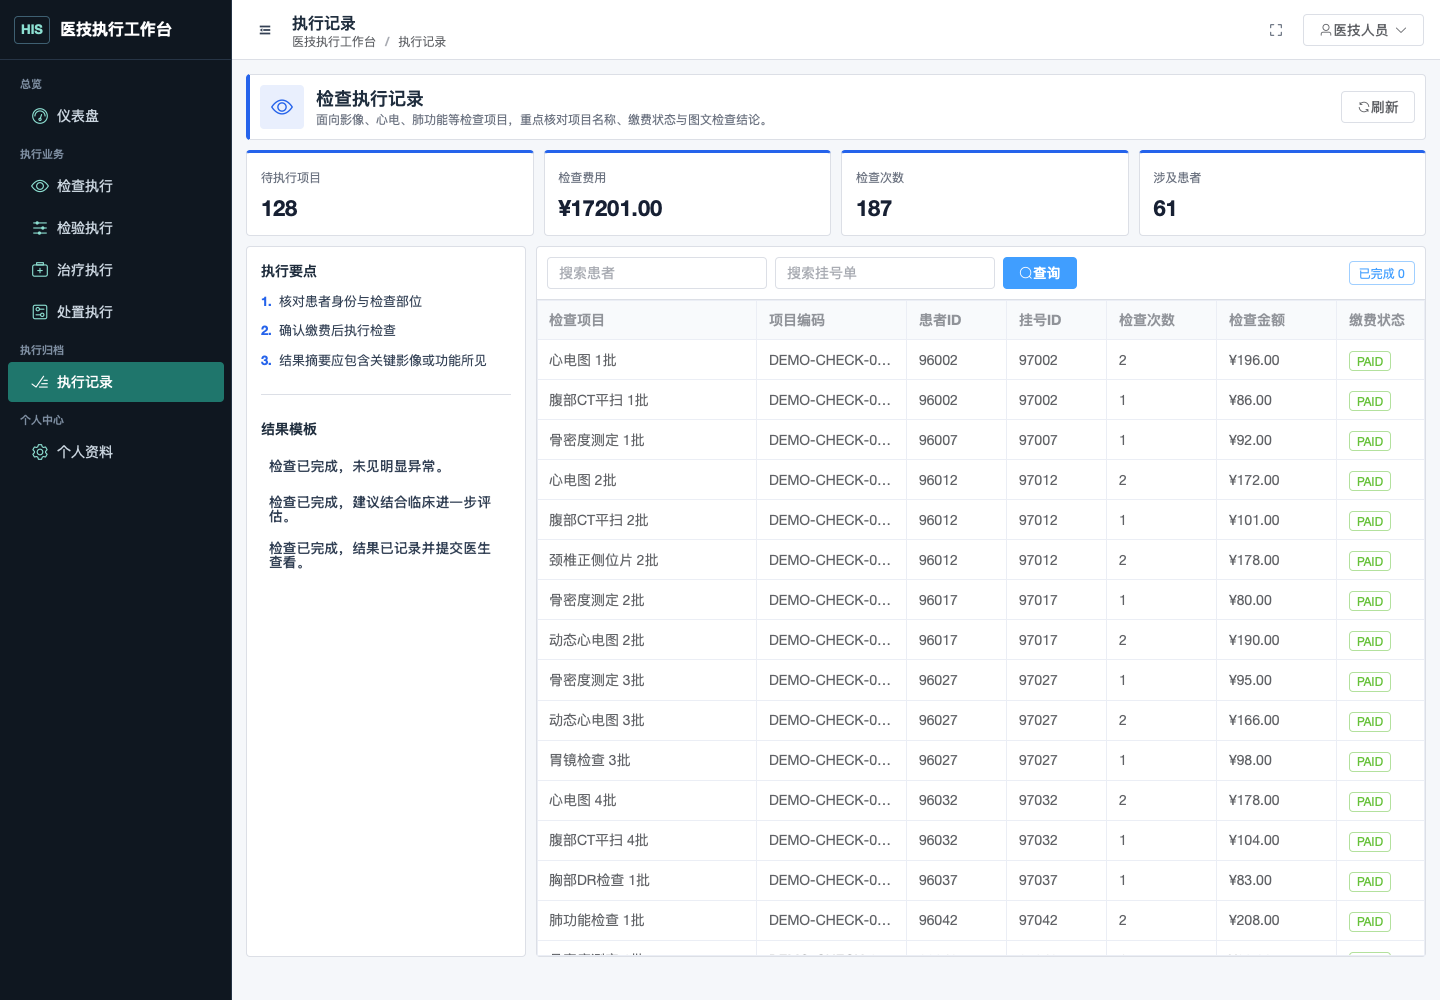Viewport: 1440px width, 1000px height.
Task: Click the 治疗执行 medical kit icon
Action: tap(40, 270)
